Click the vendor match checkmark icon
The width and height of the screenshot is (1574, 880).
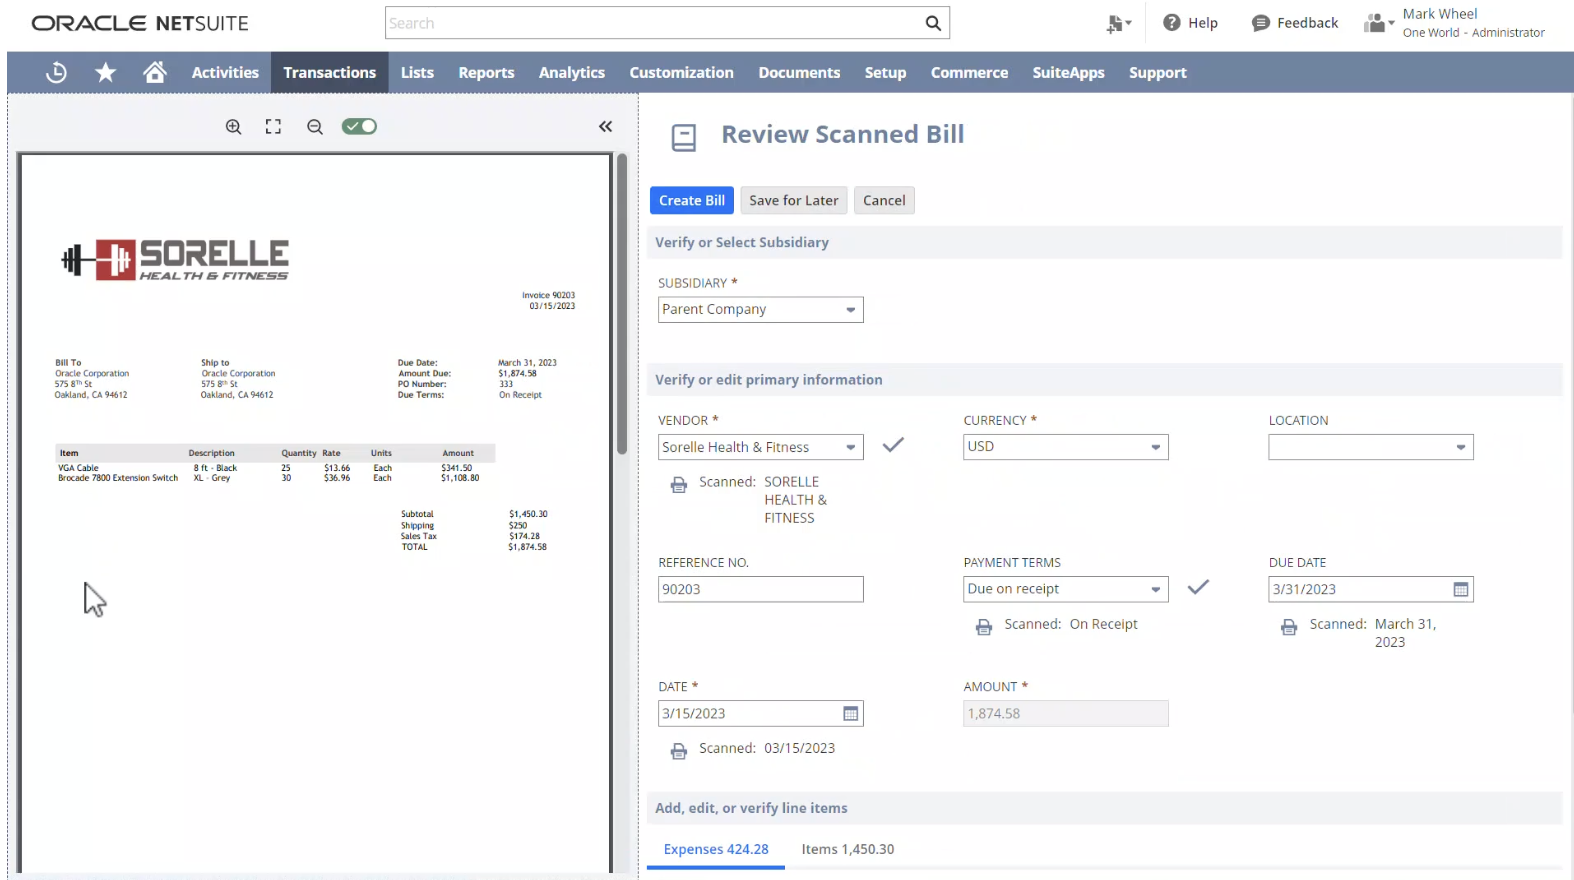coord(893,445)
